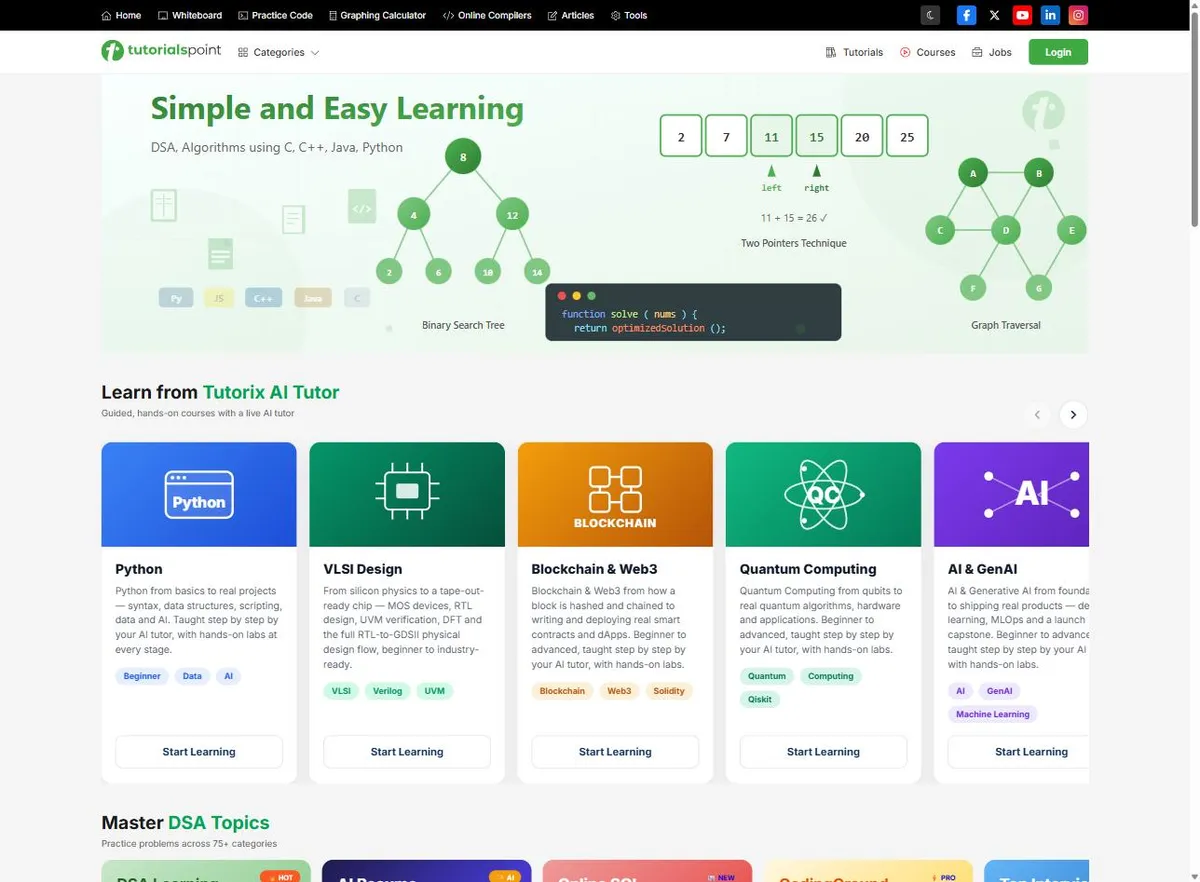Start Learning Blockchain & Web3 course

point(615,752)
